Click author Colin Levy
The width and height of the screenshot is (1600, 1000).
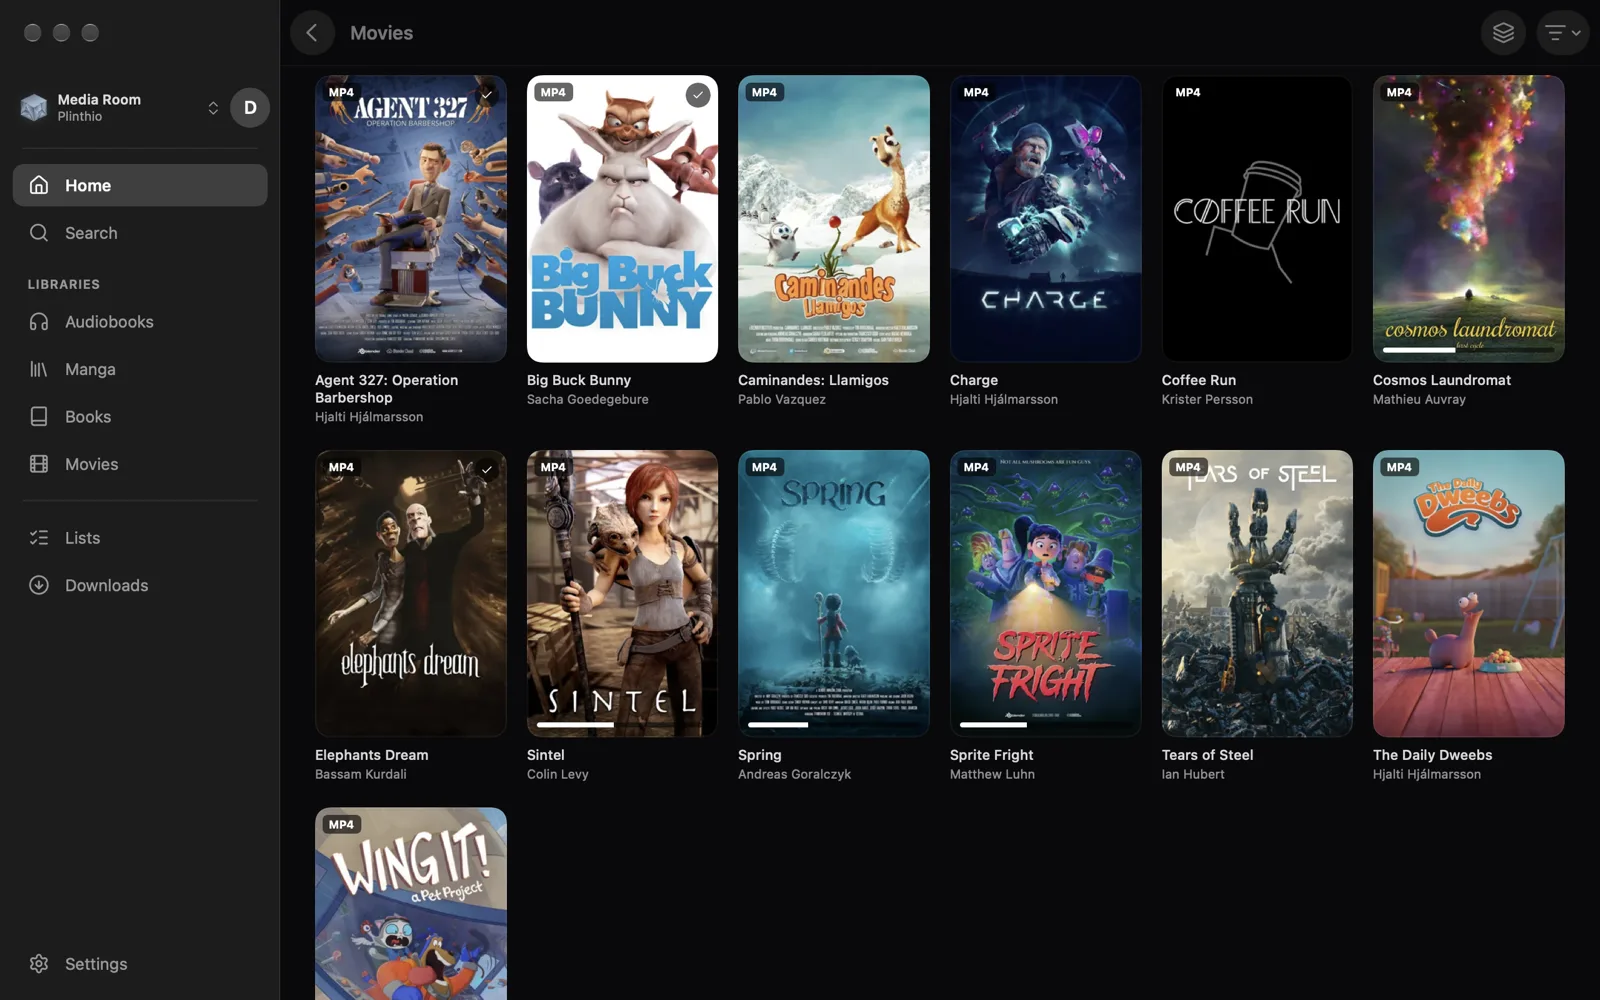coord(558,774)
